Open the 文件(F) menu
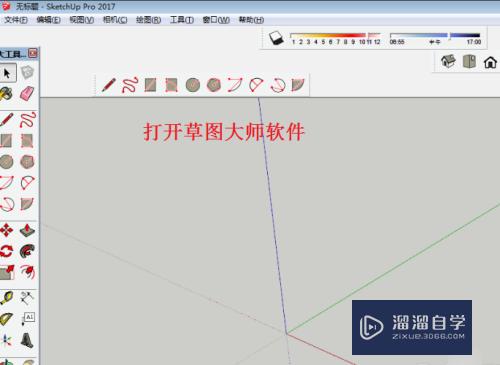The image size is (500, 365). pos(16,20)
